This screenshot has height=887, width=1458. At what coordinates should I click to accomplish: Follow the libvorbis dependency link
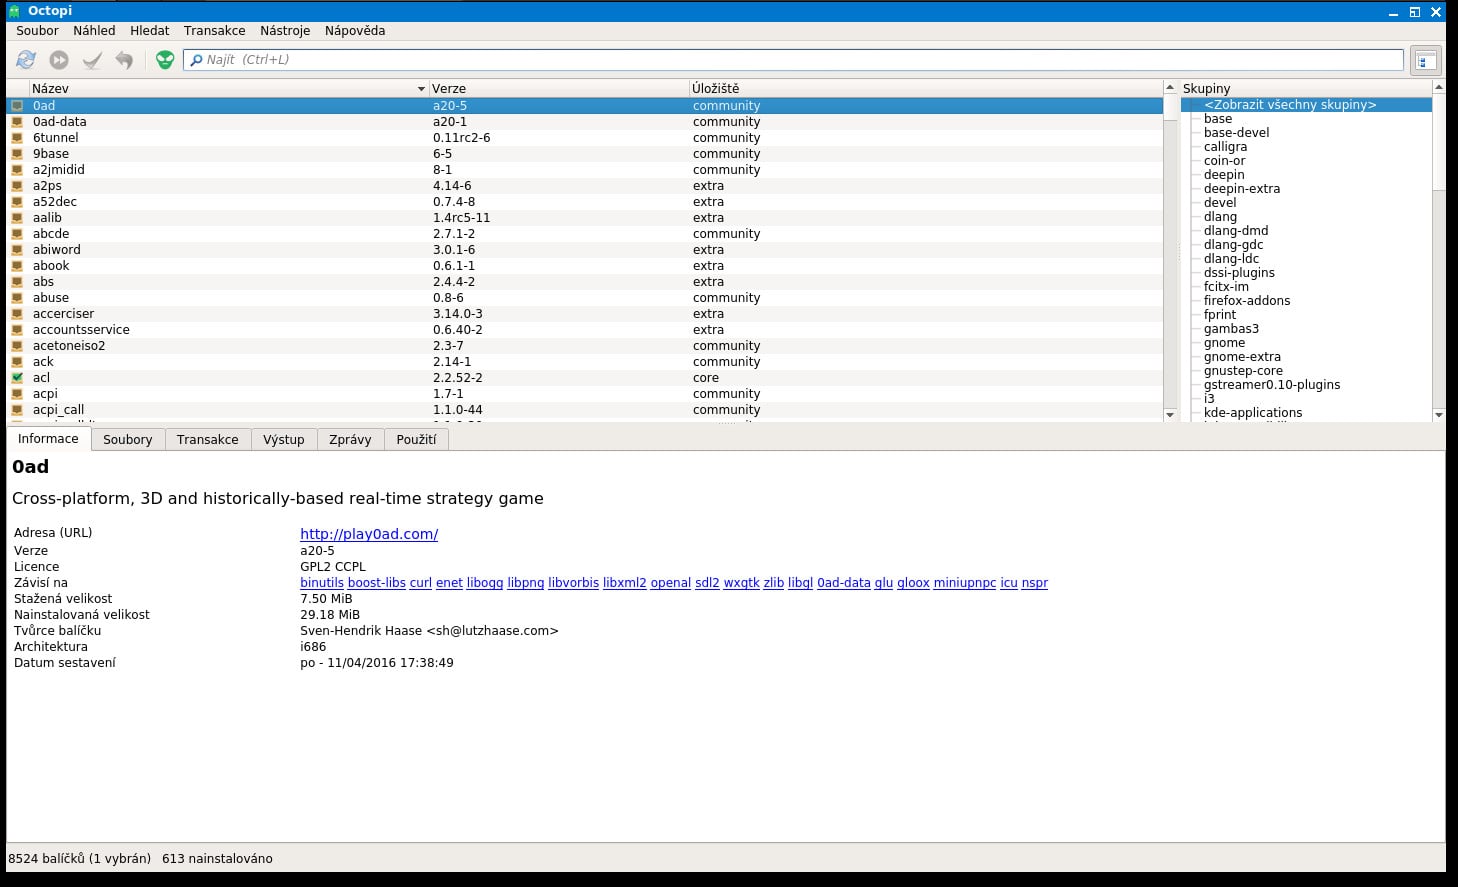coord(574,583)
